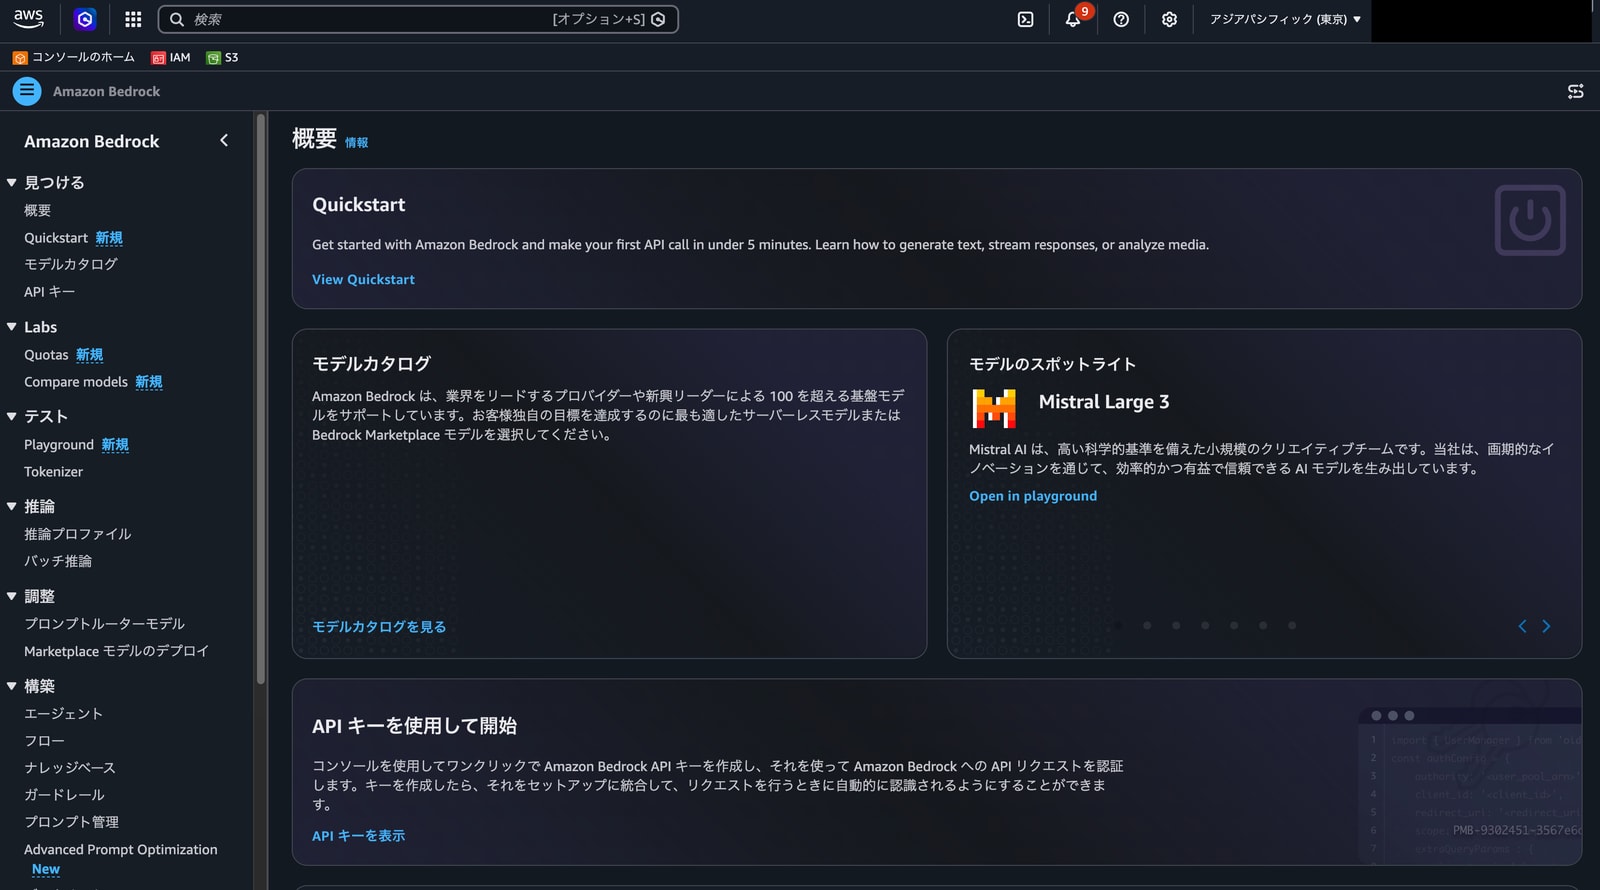This screenshot has width=1600, height=890.
Task: Toggle the hamburger navigation menu button
Action: (27, 91)
